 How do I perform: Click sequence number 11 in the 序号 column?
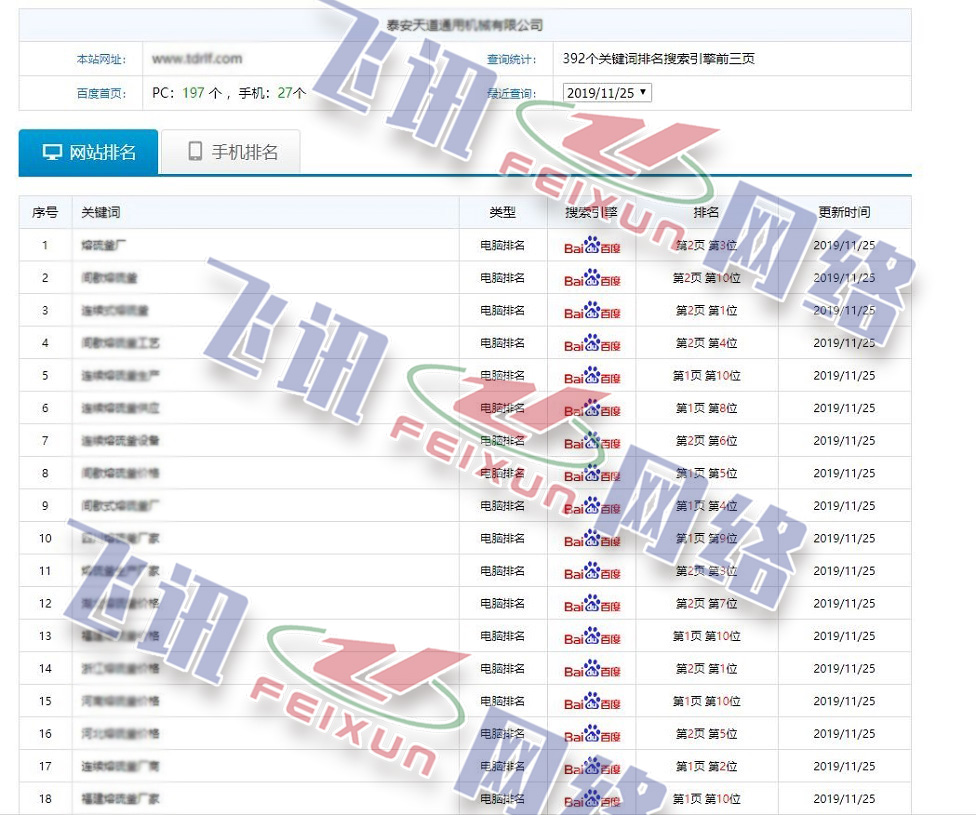pyautogui.click(x=45, y=571)
